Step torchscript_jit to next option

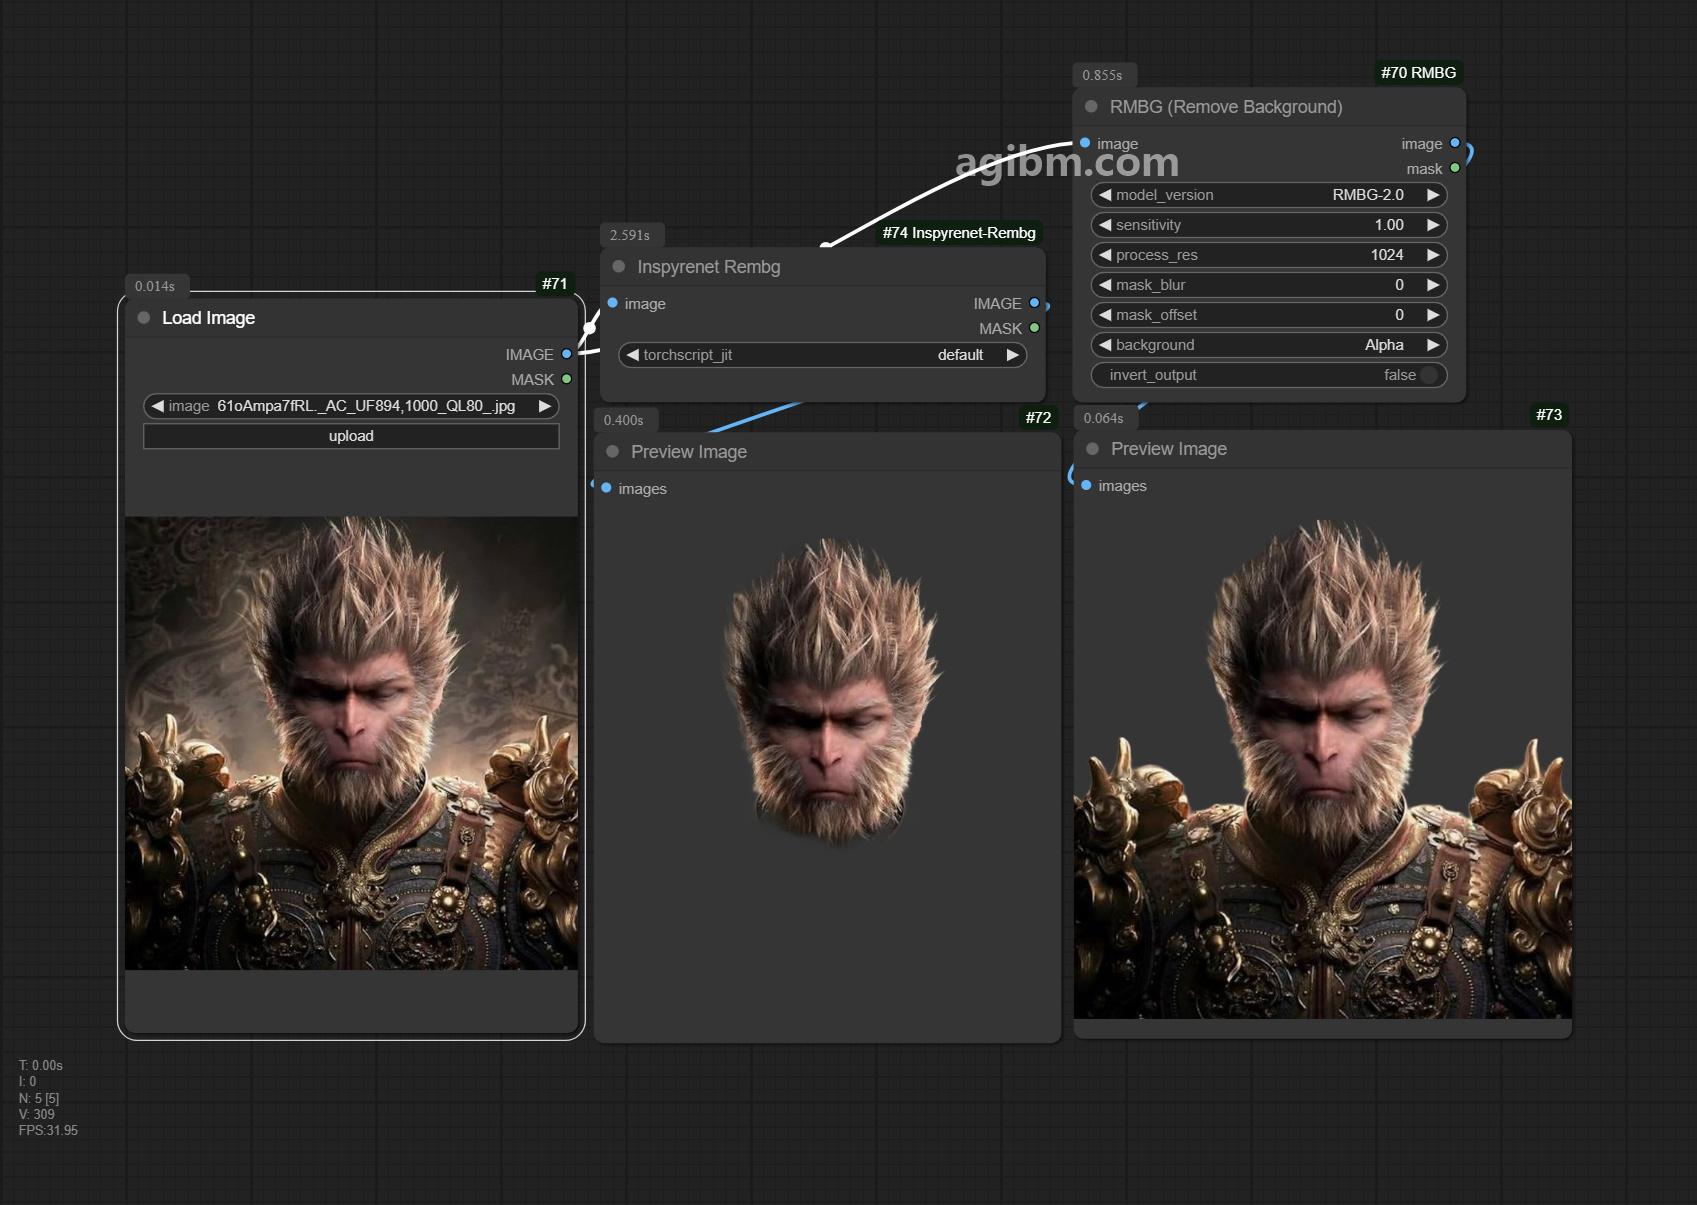(1012, 355)
